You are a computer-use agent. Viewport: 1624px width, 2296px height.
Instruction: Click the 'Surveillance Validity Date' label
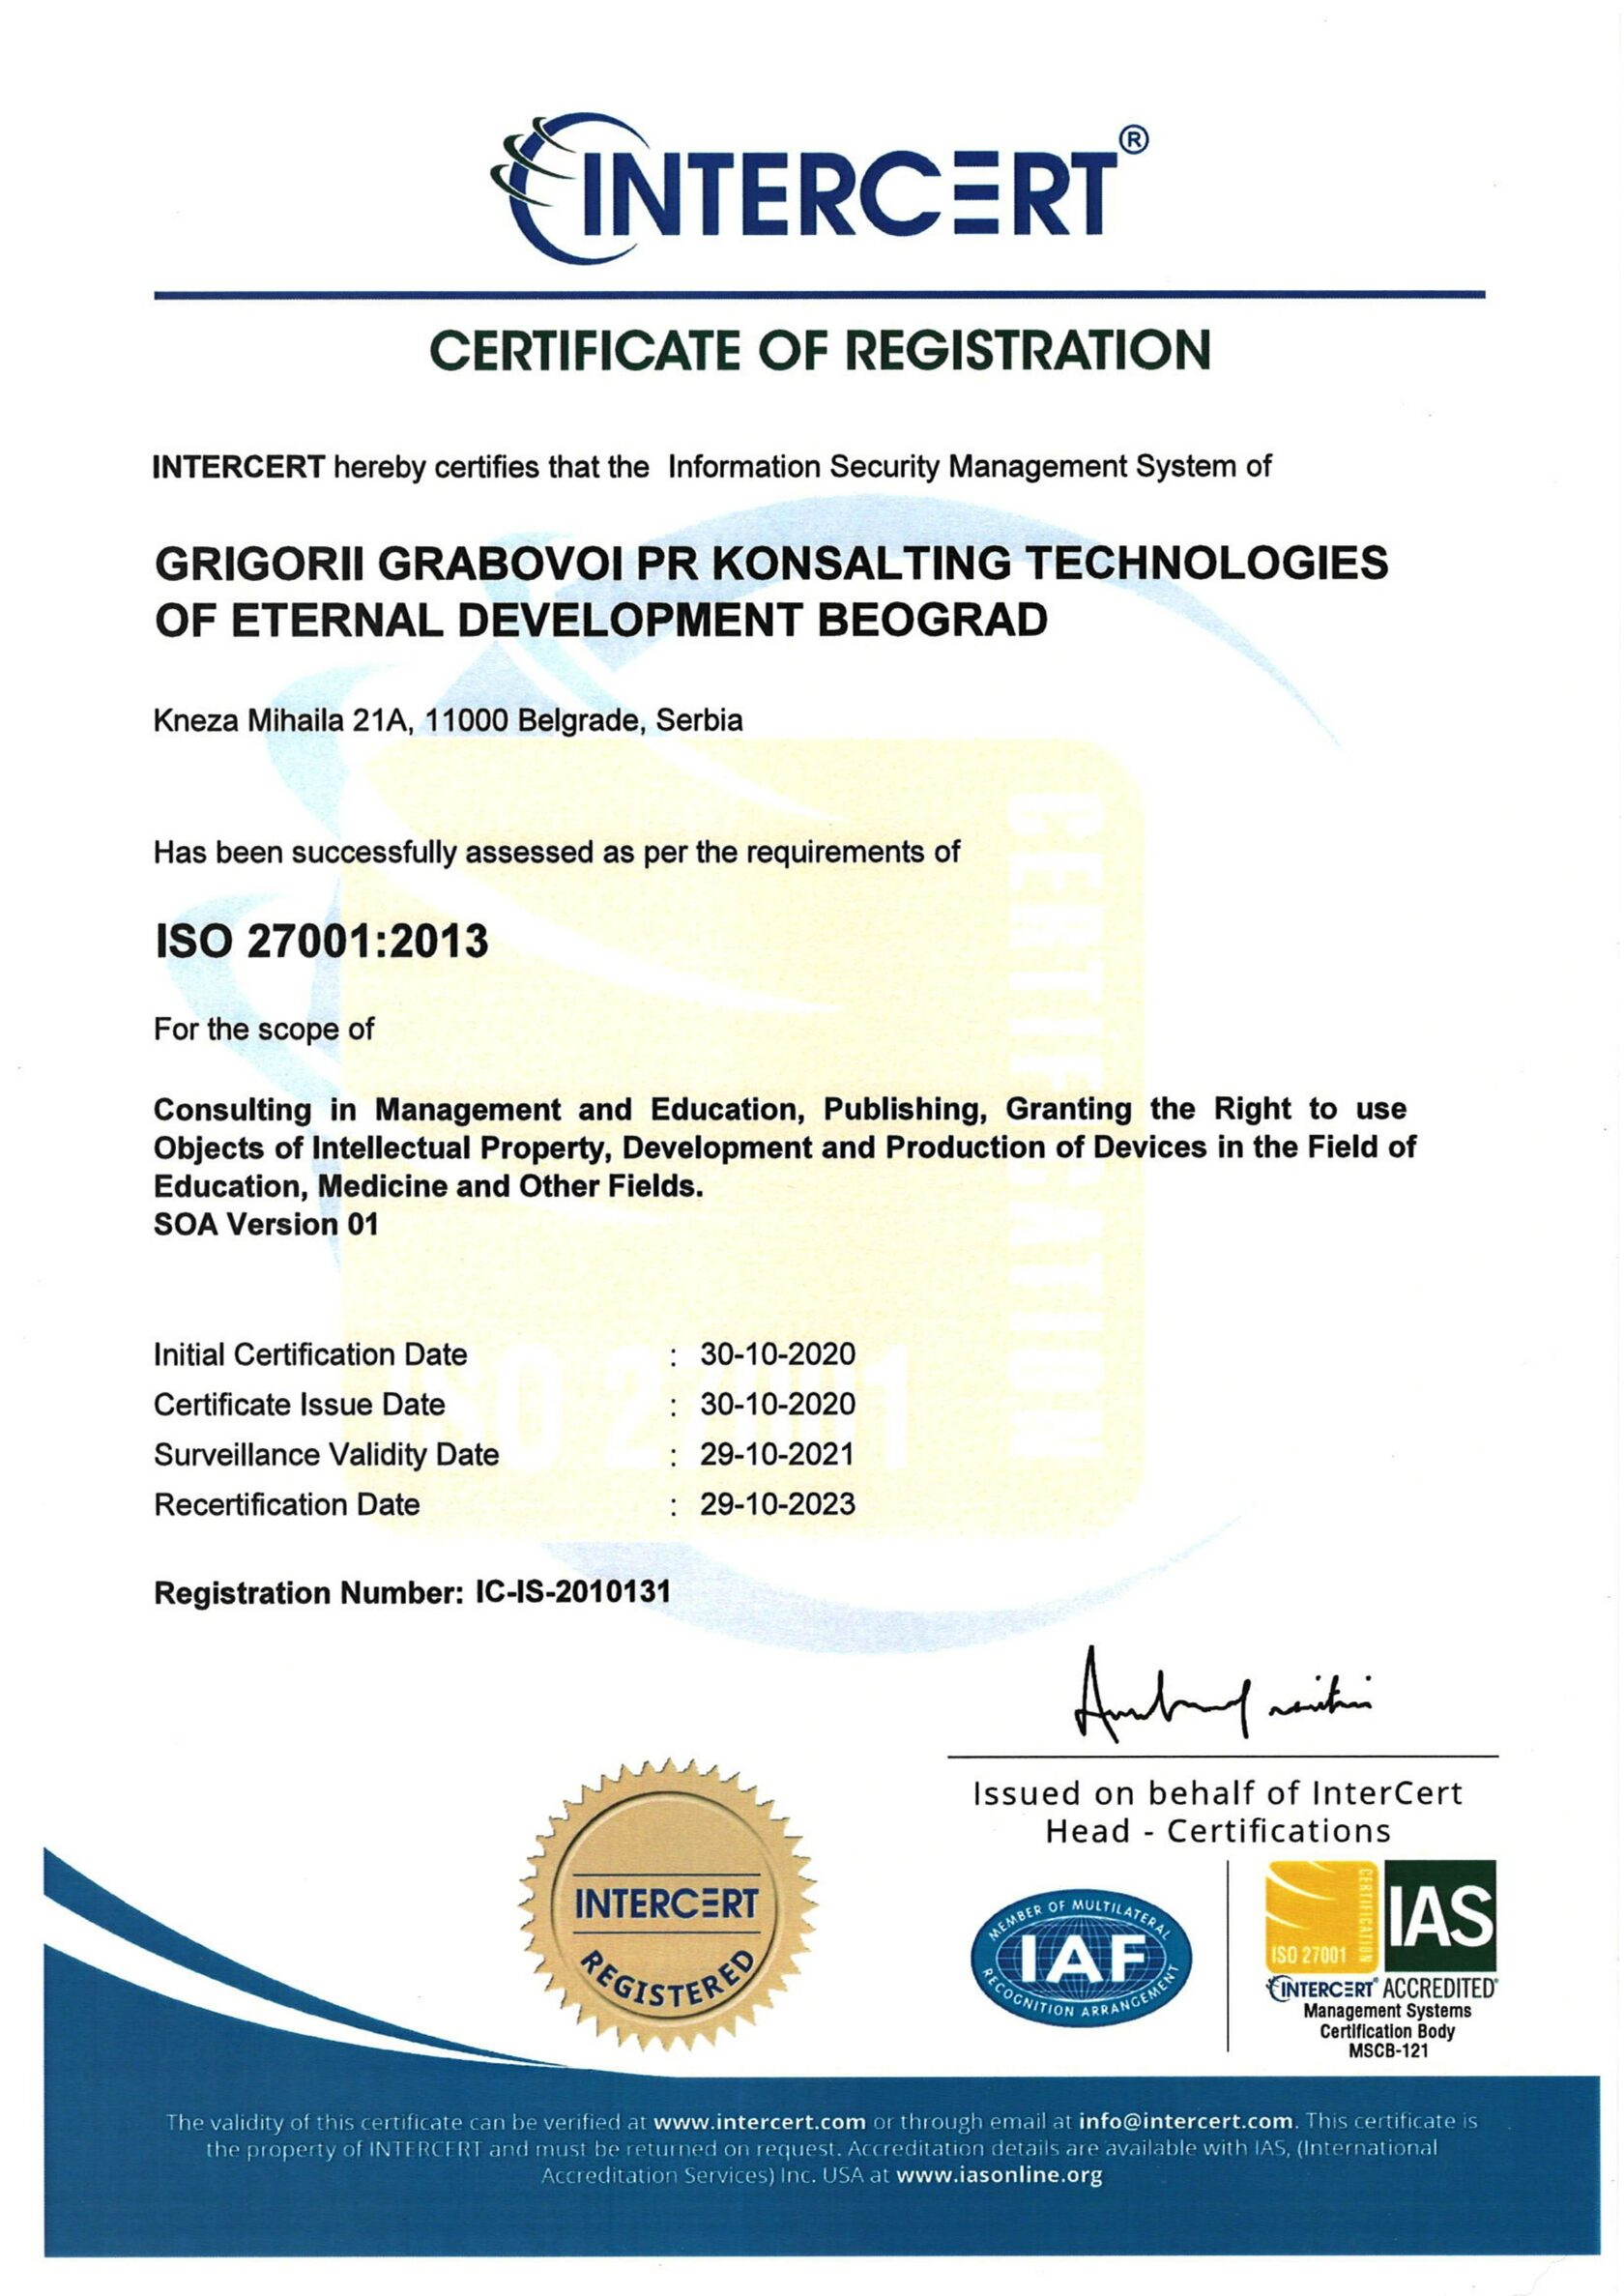point(326,1455)
